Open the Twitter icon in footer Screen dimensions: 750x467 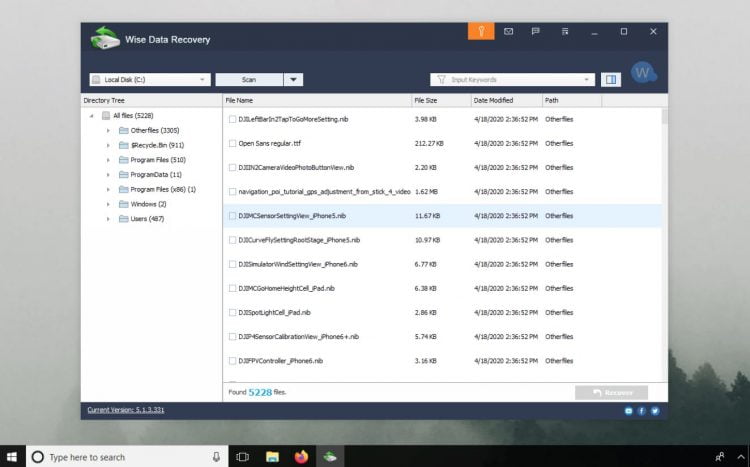coord(655,411)
